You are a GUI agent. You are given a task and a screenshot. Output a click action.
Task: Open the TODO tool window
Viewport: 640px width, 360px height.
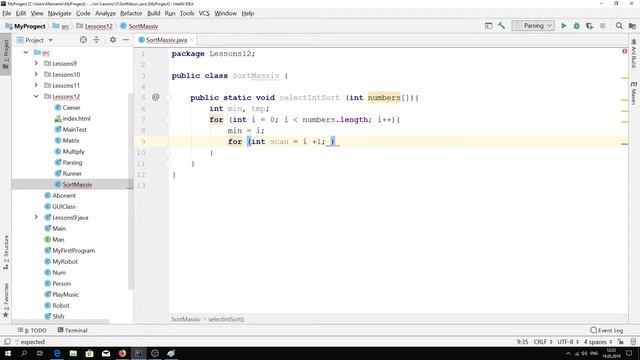32,330
